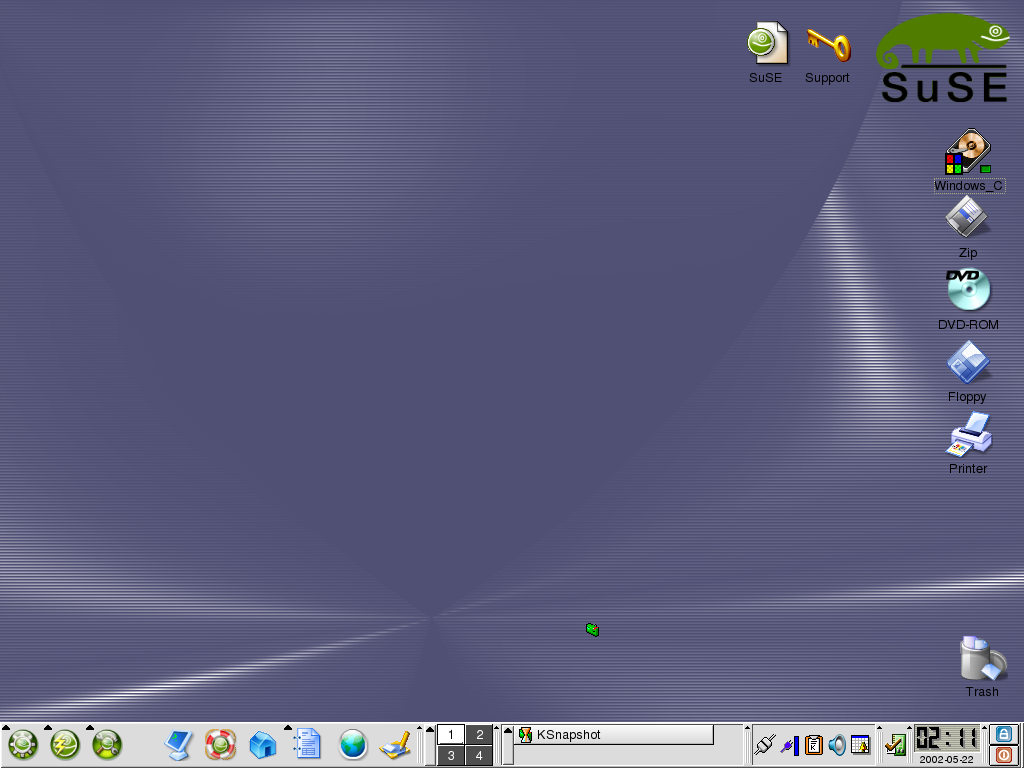Open the system tray handle arrow
Screen dimensions: 1024x768
(747, 727)
